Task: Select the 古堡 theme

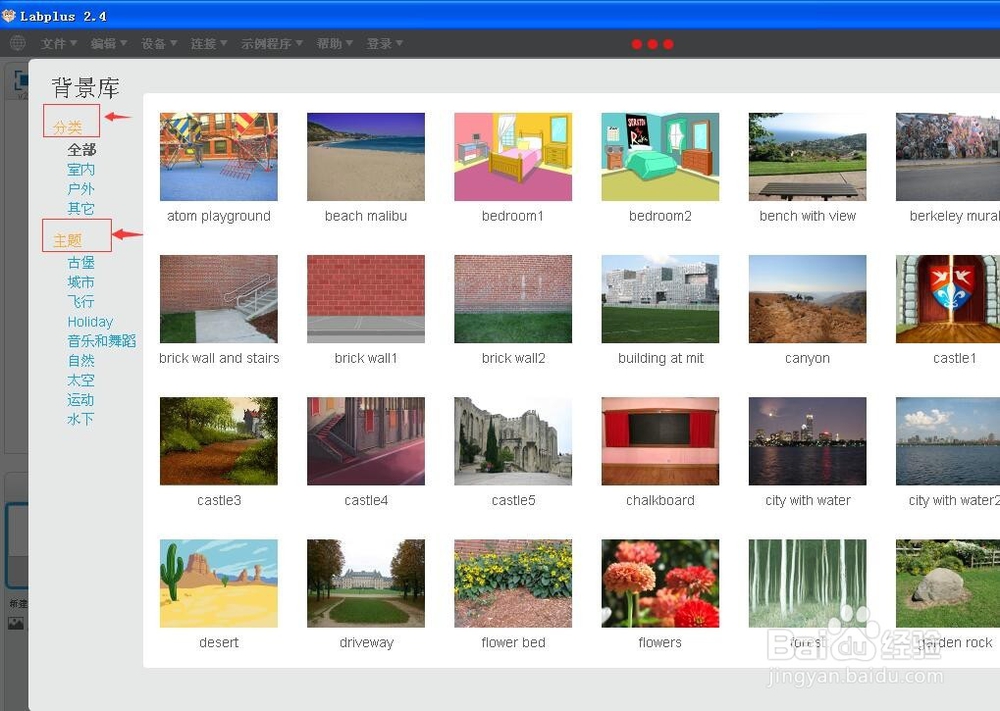Action: click(81, 263)
